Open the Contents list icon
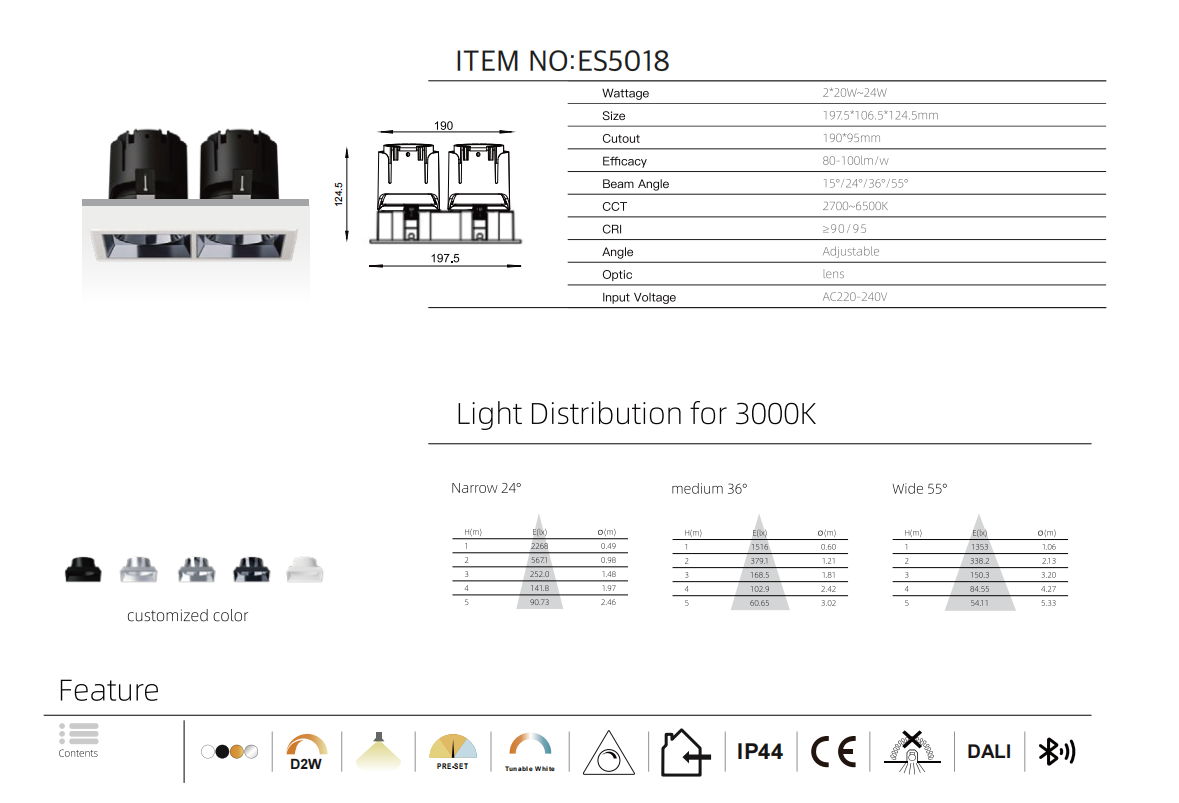 79,734
